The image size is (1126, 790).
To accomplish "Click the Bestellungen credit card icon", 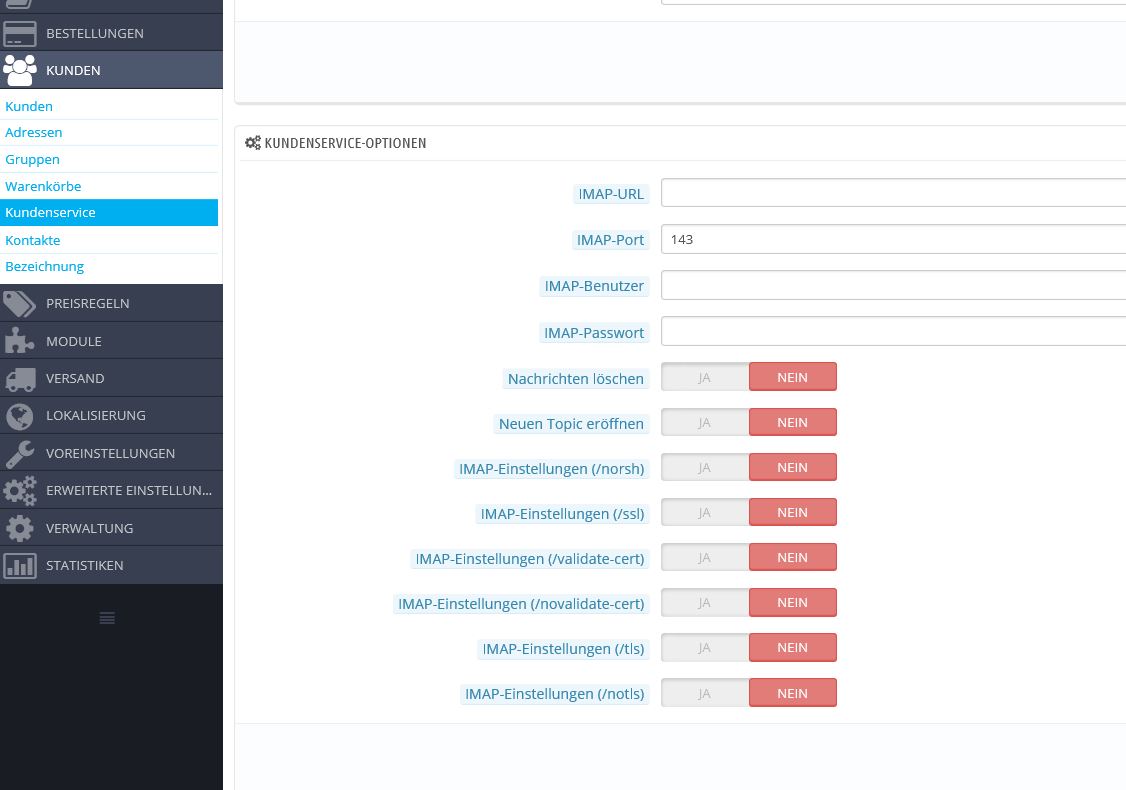I will pos(19,33).
